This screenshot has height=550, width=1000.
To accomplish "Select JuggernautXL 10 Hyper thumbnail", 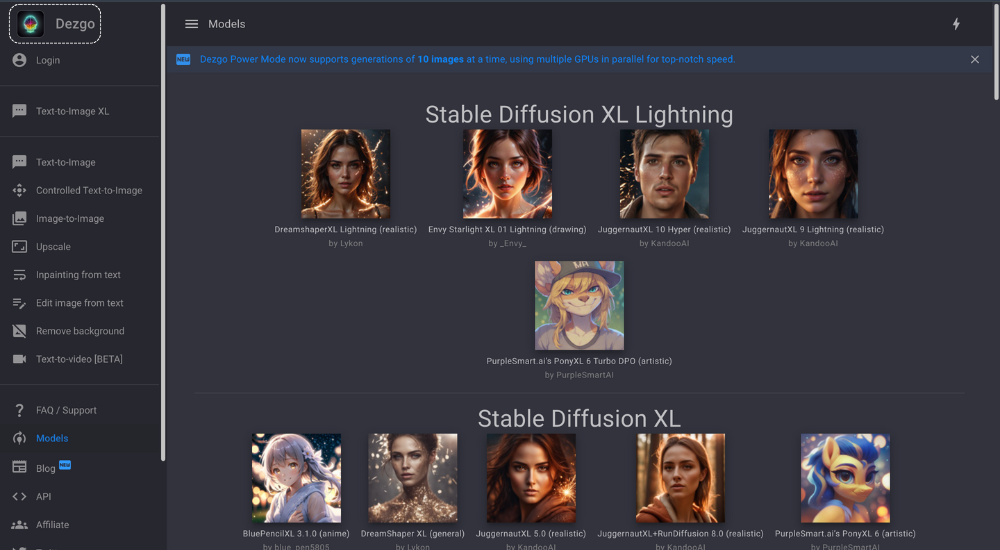I will pos(664,174).
